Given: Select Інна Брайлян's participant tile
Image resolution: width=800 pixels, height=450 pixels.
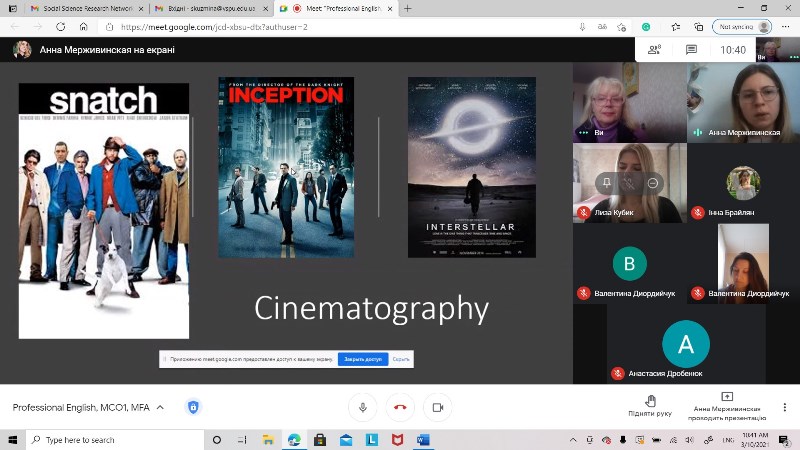Looking at the screenshot, I should coord(743,183).
